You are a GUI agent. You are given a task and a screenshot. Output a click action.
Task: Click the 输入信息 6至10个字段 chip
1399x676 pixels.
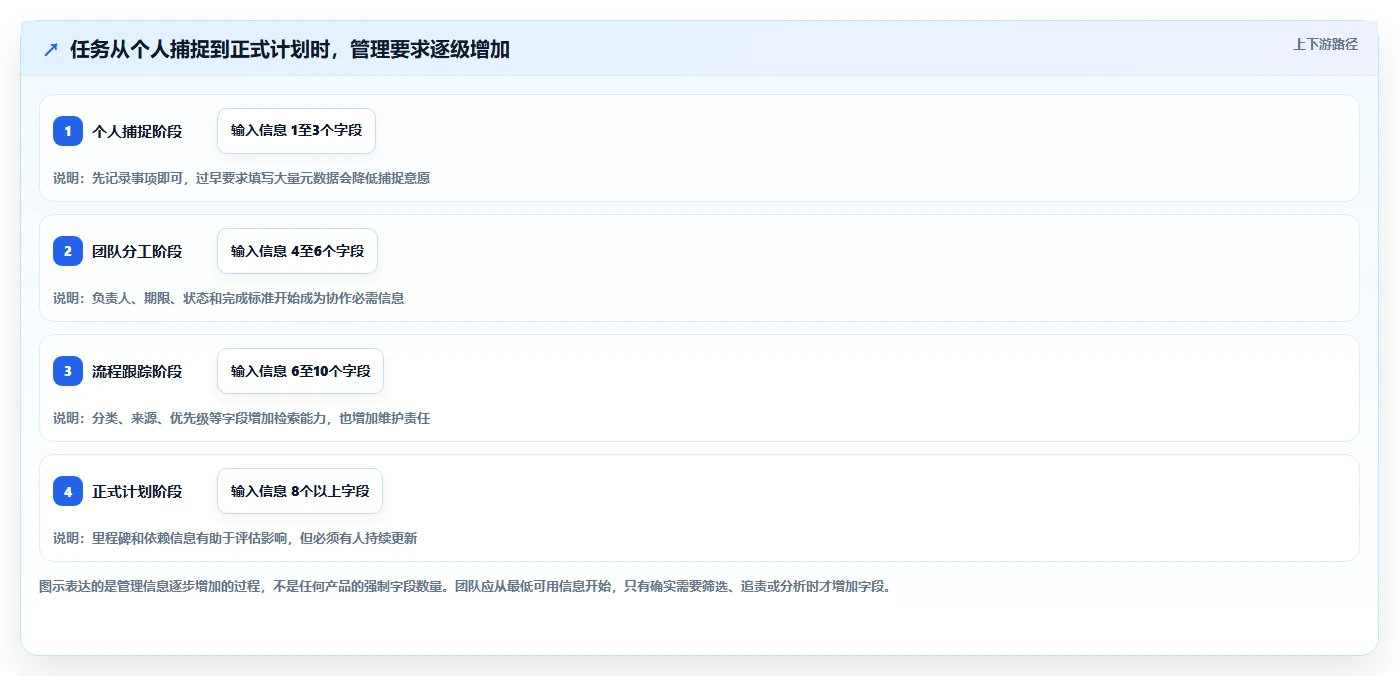300,371
